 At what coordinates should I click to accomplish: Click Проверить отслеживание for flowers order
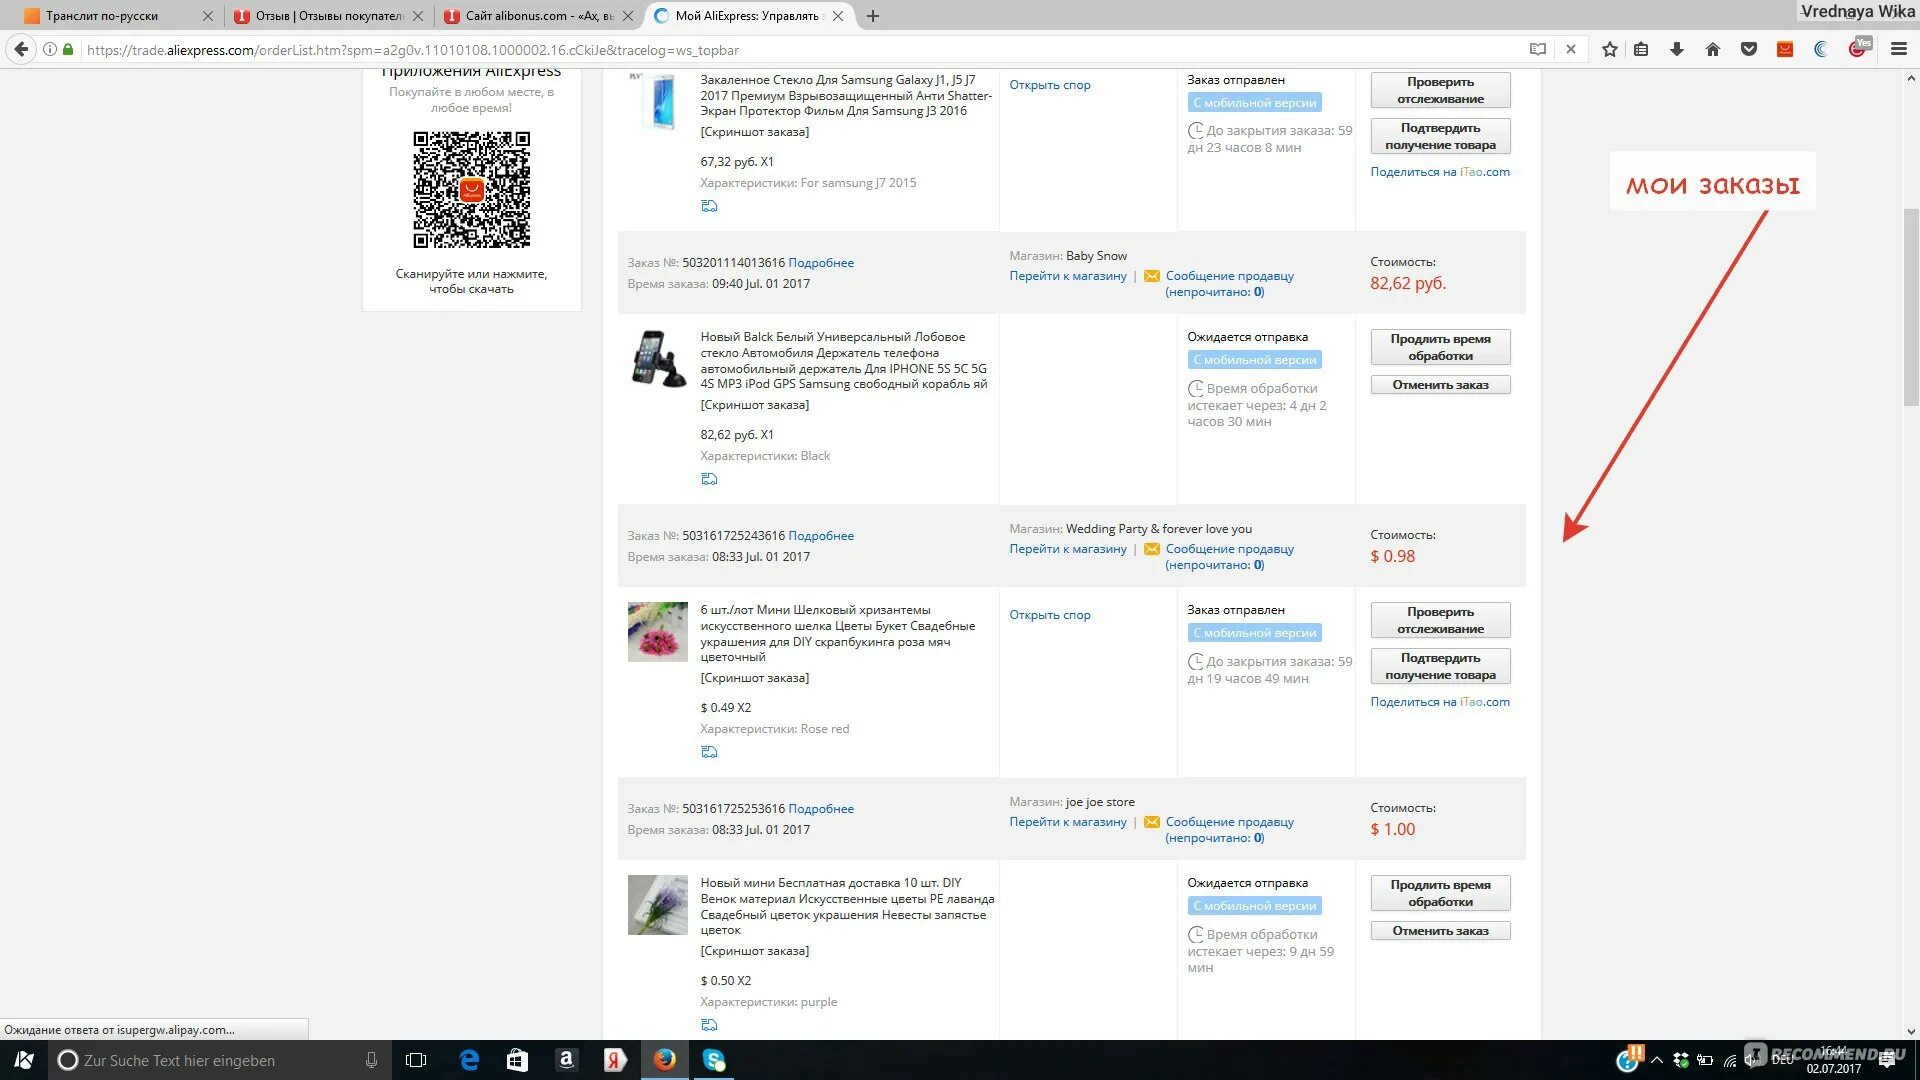[1440, 620]
